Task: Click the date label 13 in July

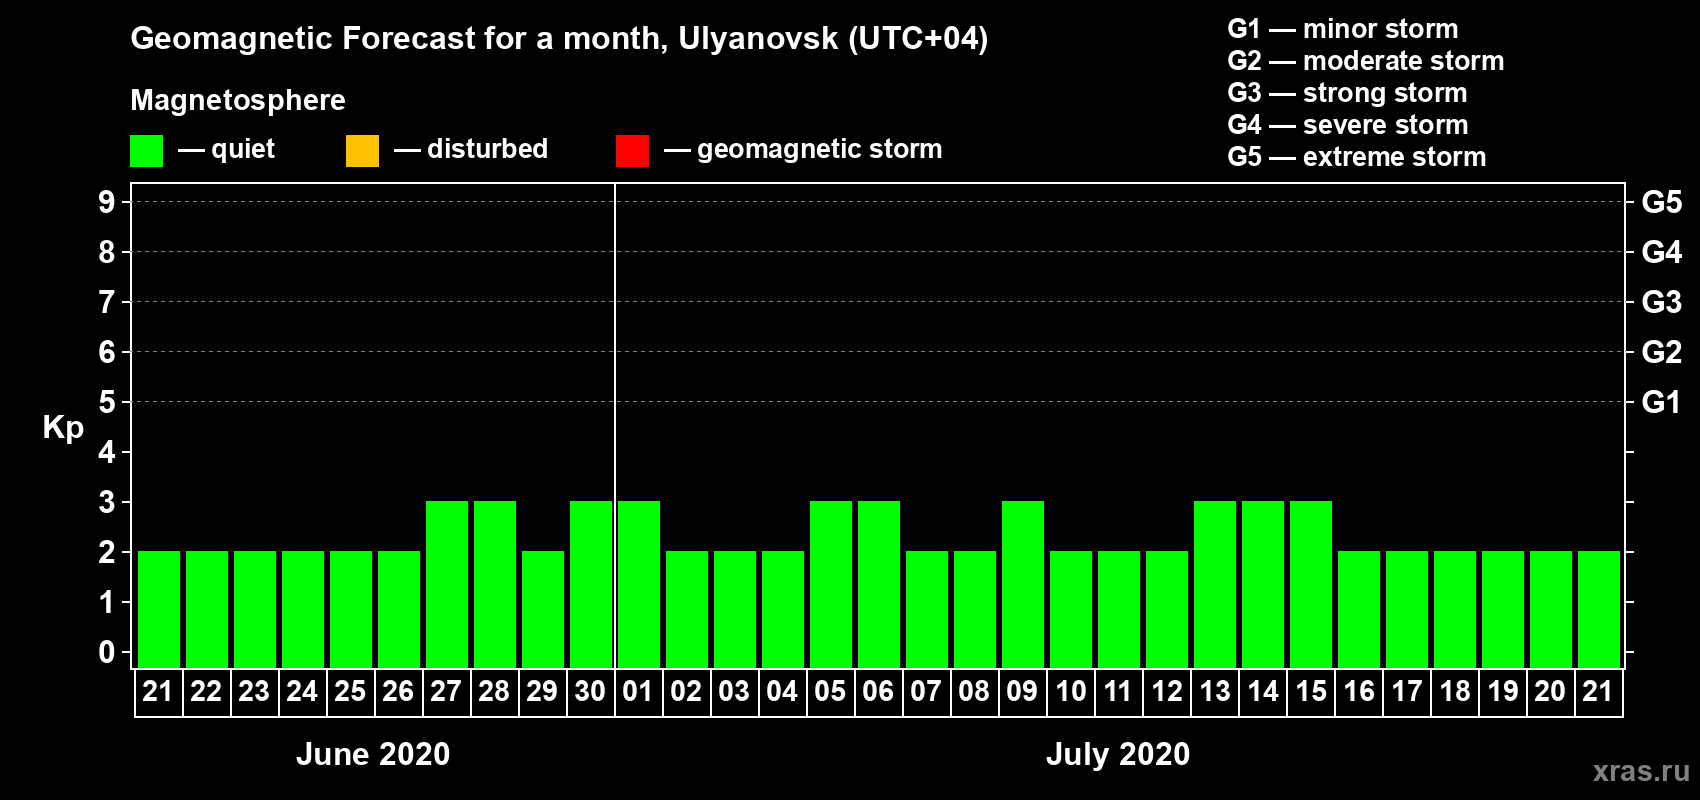Action: 1215,691
